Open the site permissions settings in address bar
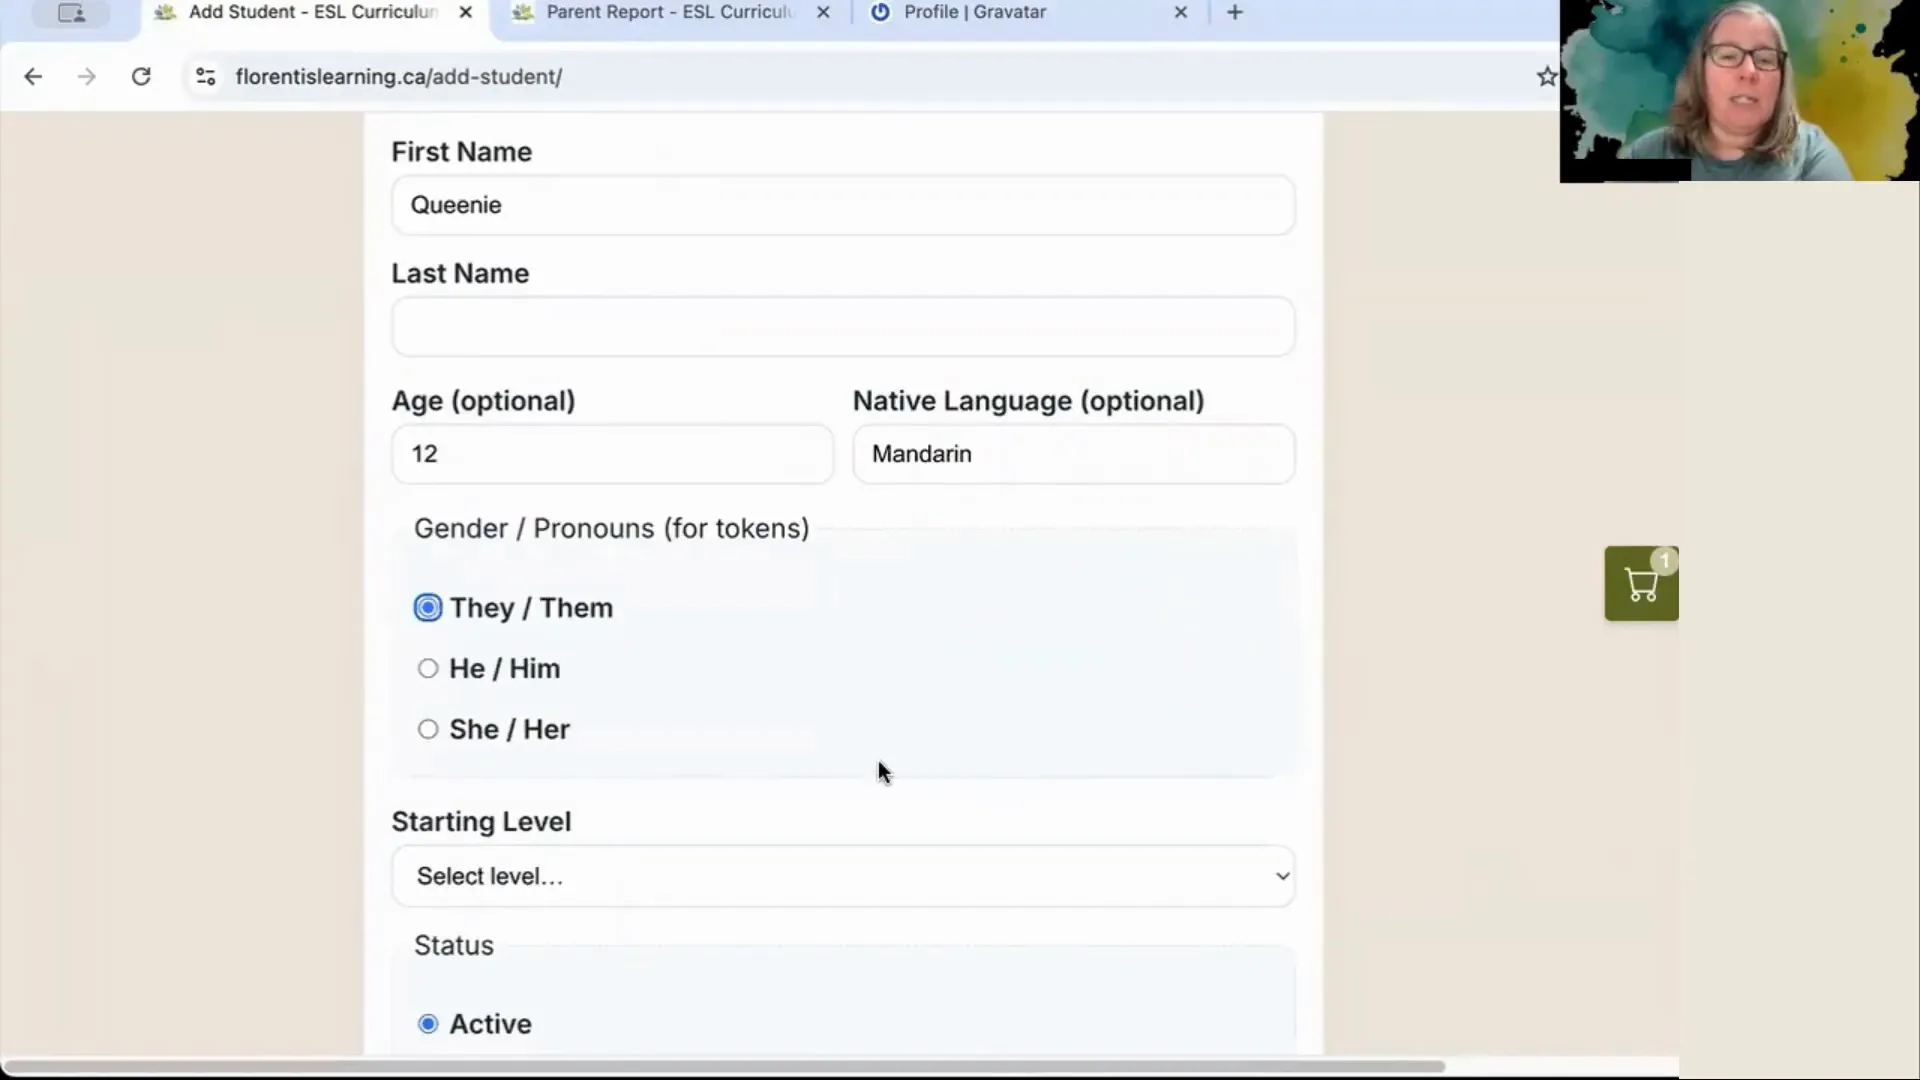The image size is (1920, 1080). coord(206,76)
